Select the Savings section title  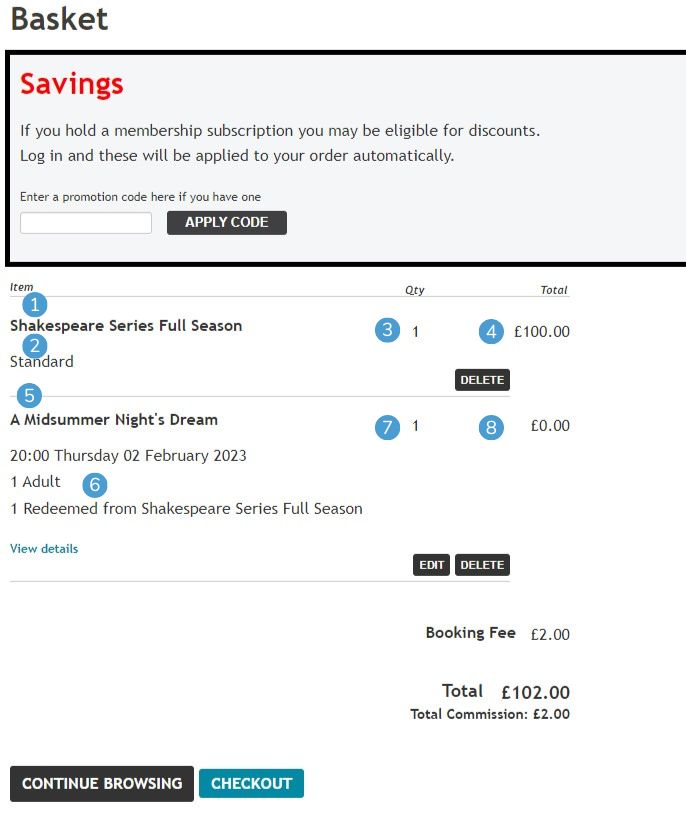(x=70, y=85)
